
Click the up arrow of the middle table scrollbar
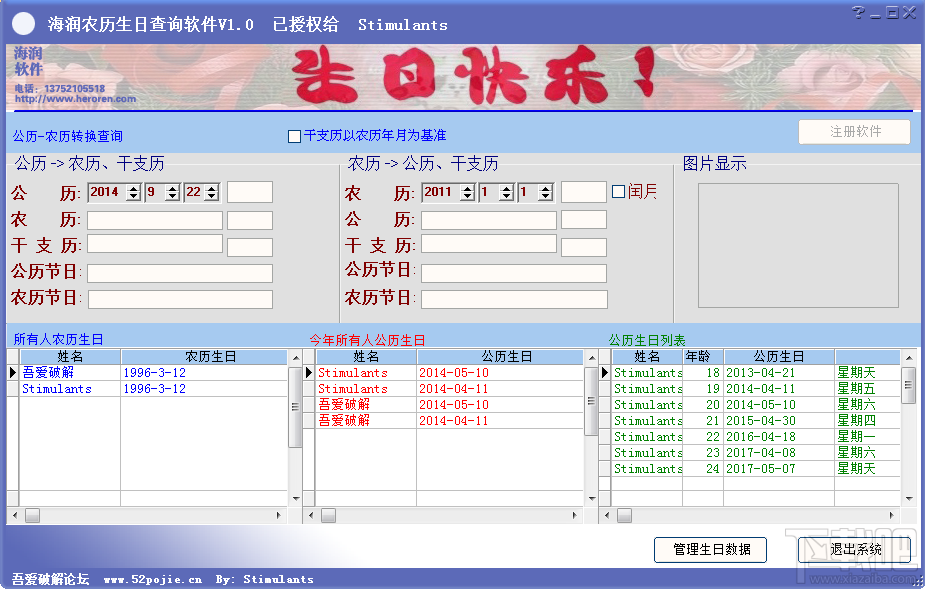[x=592, y=358]
